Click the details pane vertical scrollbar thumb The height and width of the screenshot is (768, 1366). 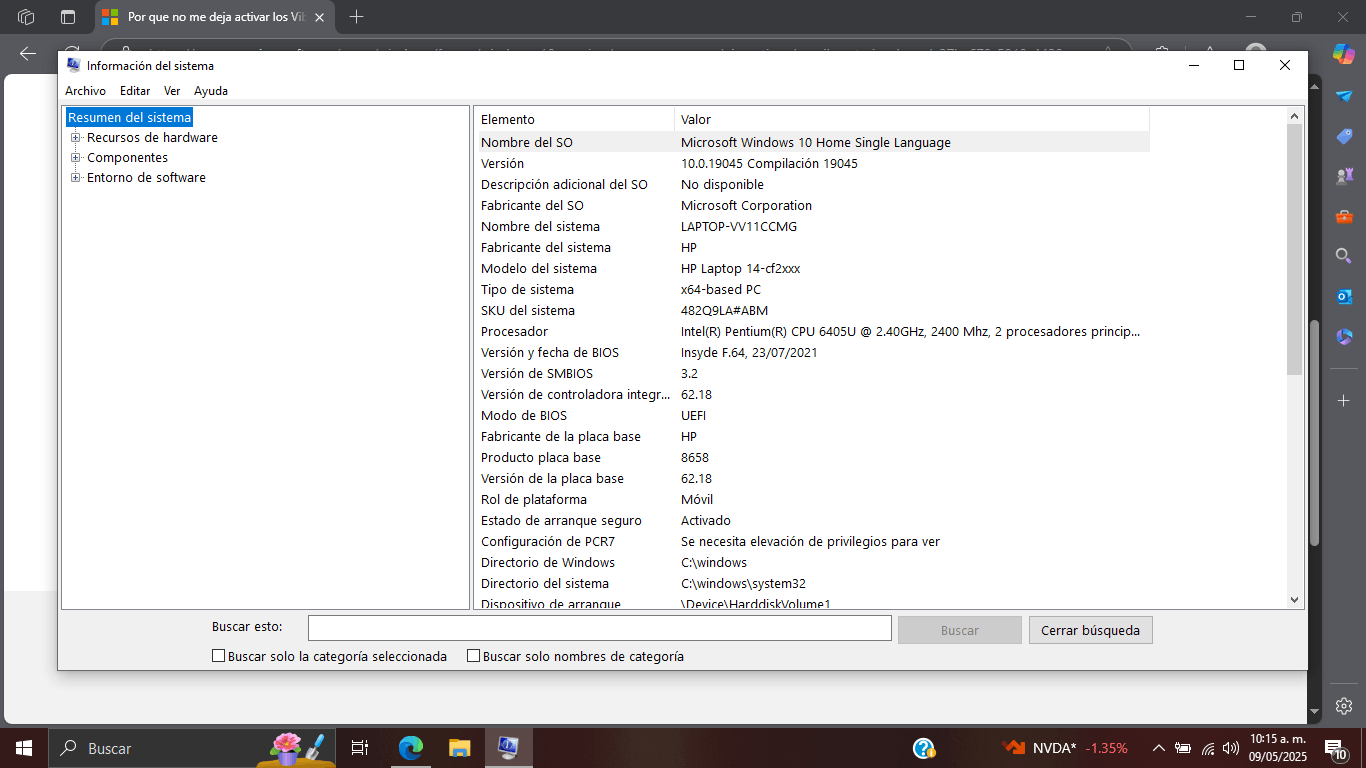tap(1295, 250)
